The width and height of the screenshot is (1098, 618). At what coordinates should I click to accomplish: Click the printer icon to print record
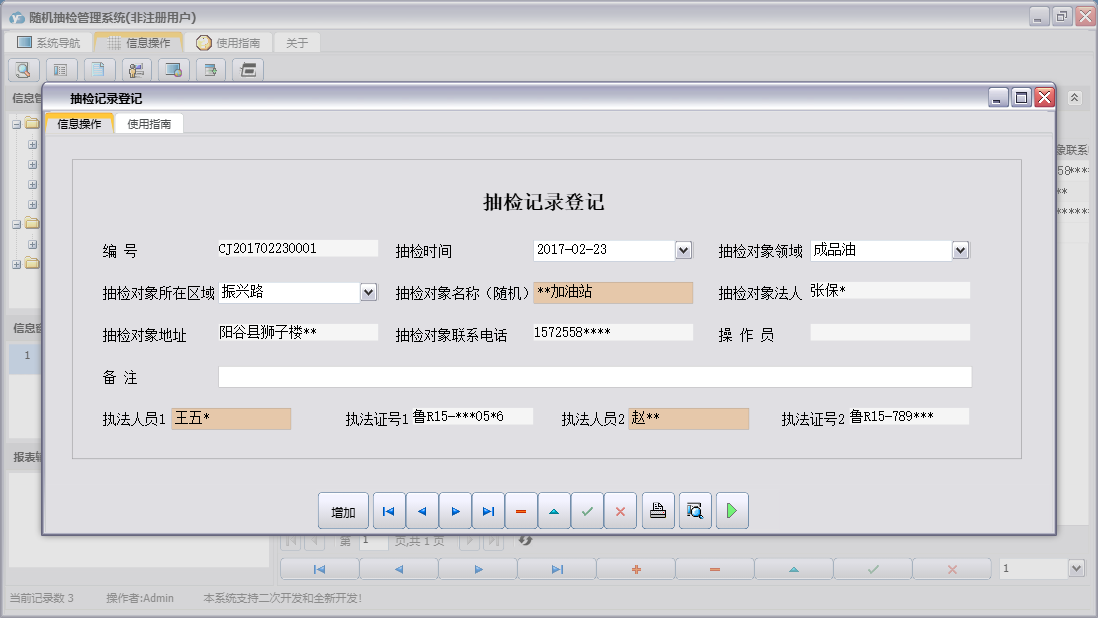pos(658,511)
